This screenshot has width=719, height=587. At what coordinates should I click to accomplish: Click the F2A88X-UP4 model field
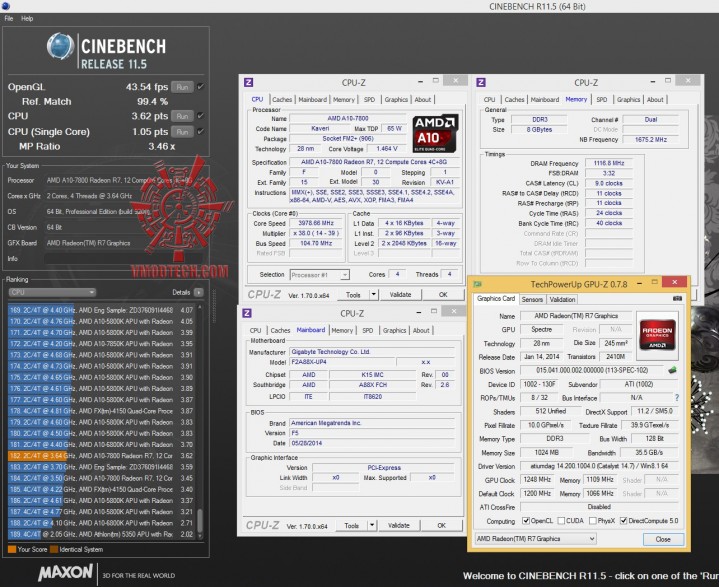[x=343, y=362]
